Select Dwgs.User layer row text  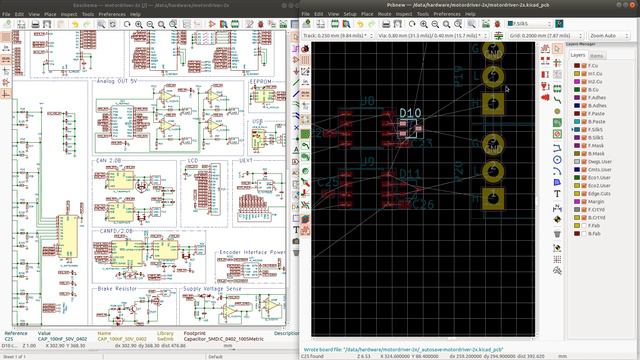tap(600, 162)
